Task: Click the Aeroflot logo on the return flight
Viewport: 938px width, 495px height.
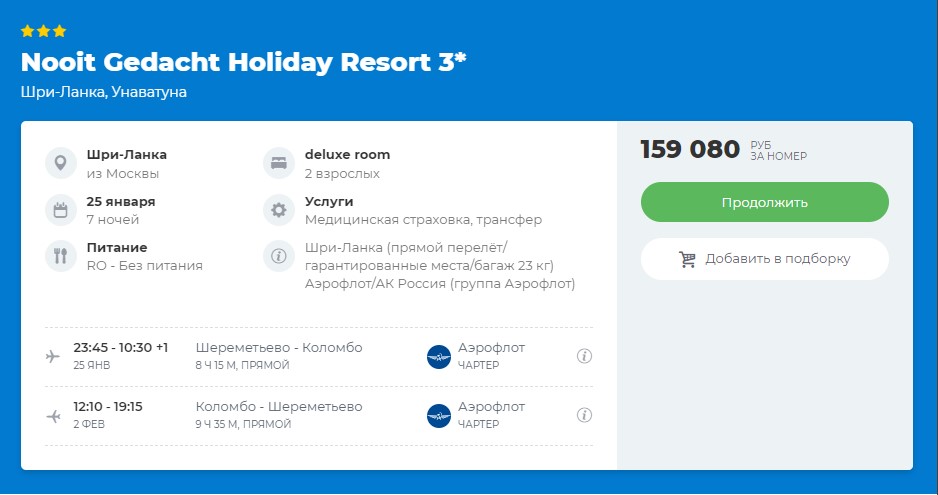Action: 438,416
